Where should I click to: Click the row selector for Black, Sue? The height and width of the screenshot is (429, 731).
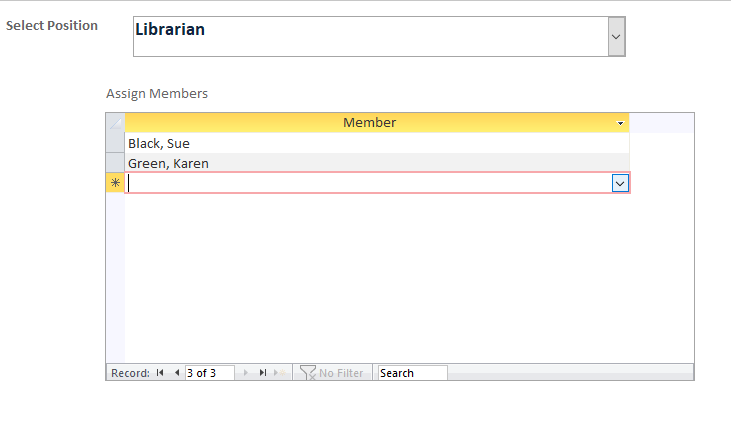(x=115, y=143)
